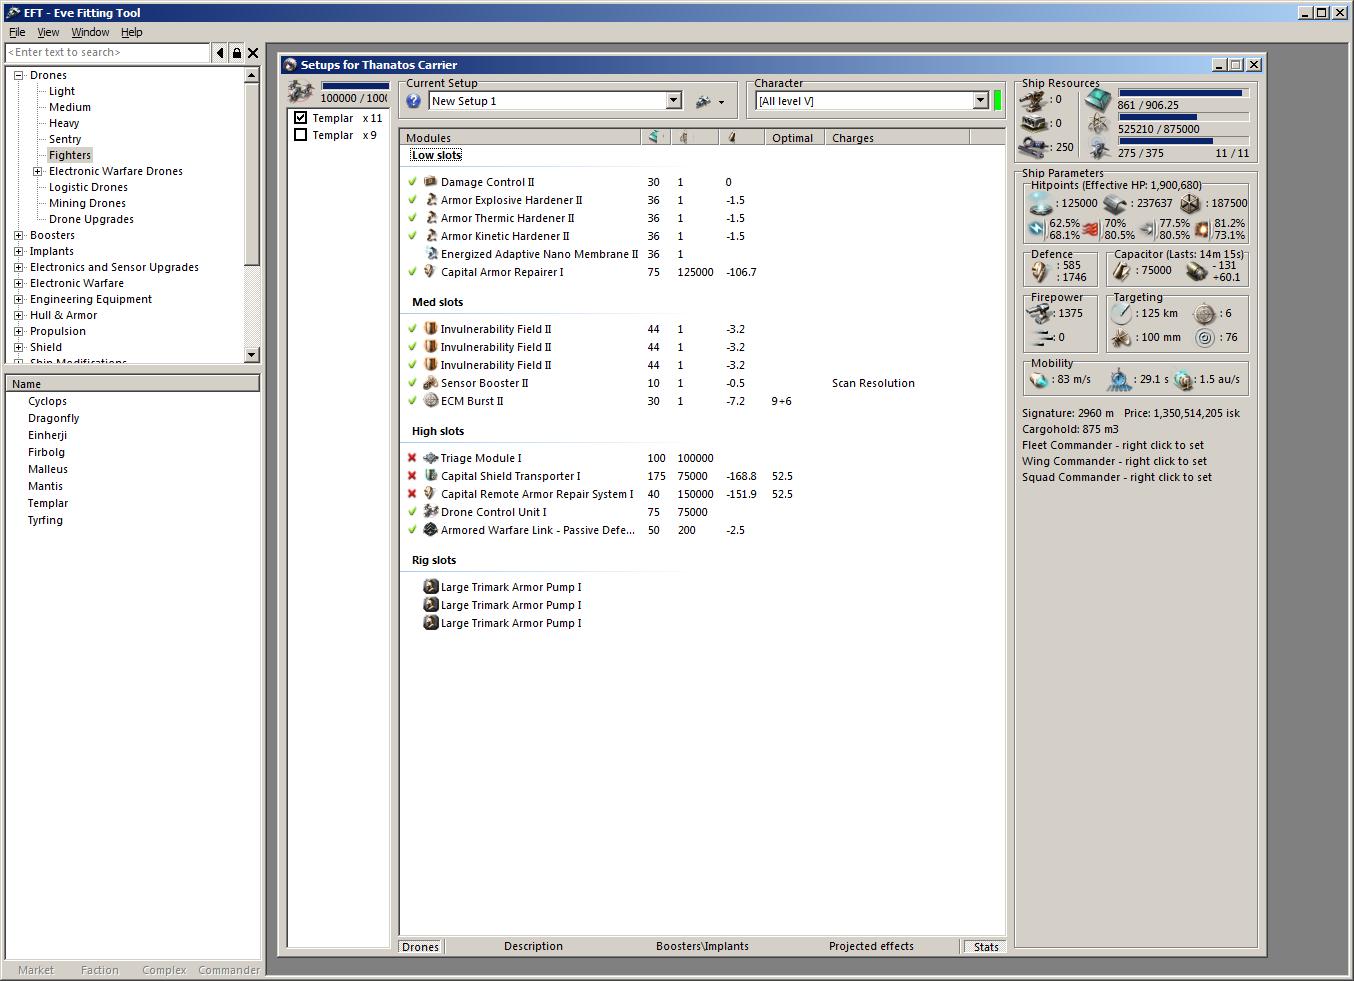Click the turret hardpoints icon in Ship Resources
This screenshot has height=981, width=1354.
click(x=1034, y=100)
